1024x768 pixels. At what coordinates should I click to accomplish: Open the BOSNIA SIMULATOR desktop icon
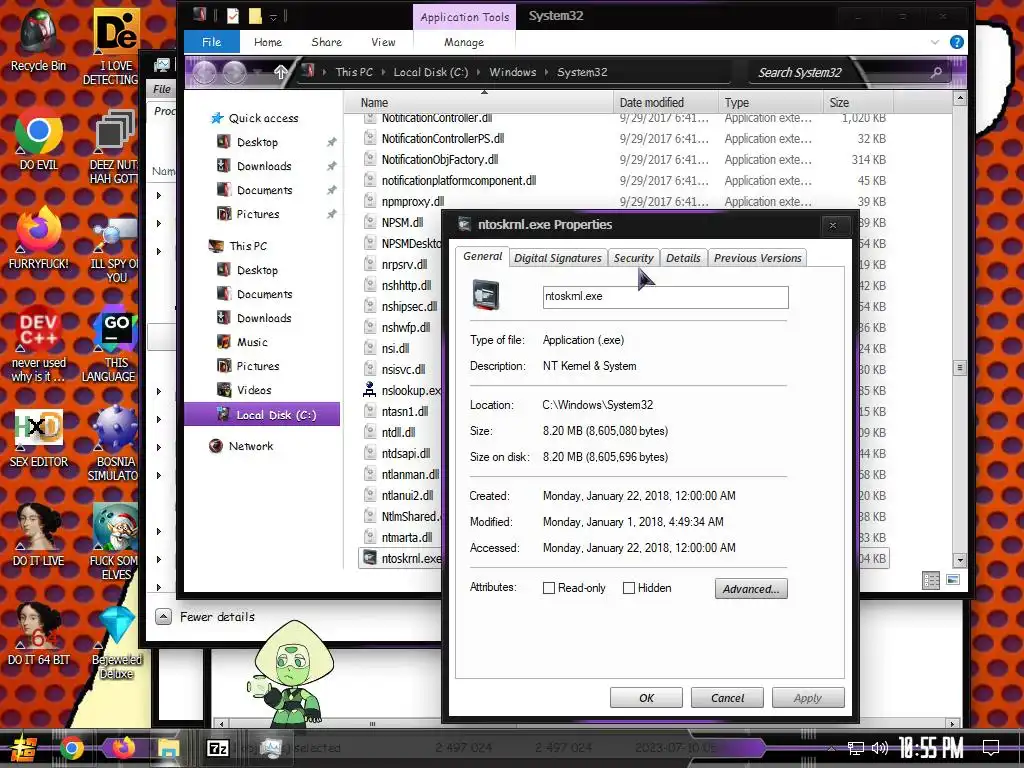click(x=114, y=444)
